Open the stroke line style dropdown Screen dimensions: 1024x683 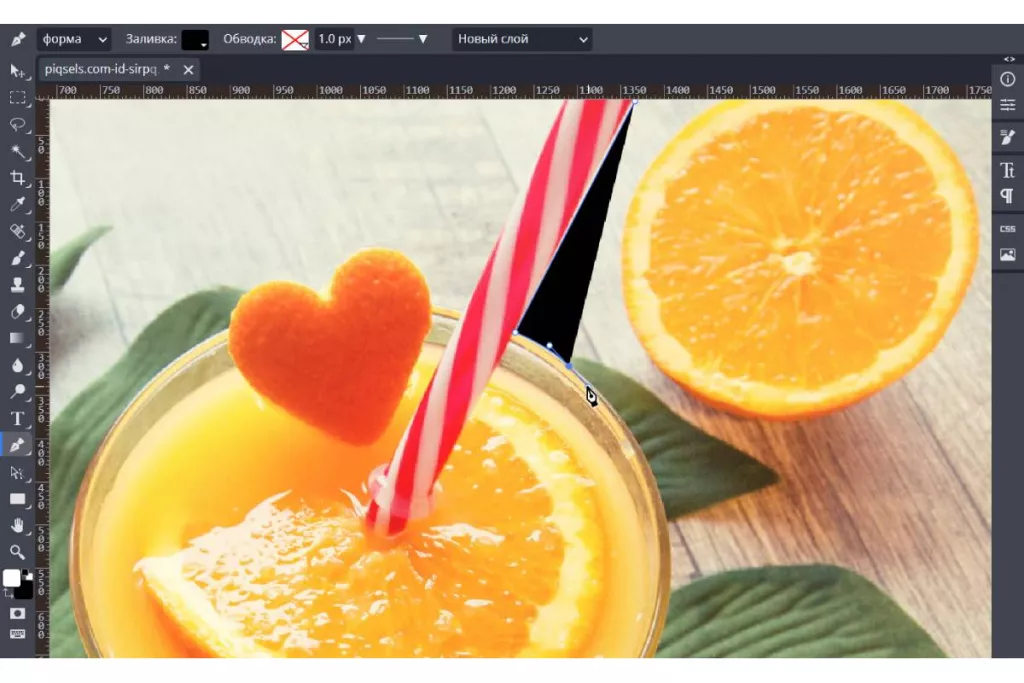point(402,39)
